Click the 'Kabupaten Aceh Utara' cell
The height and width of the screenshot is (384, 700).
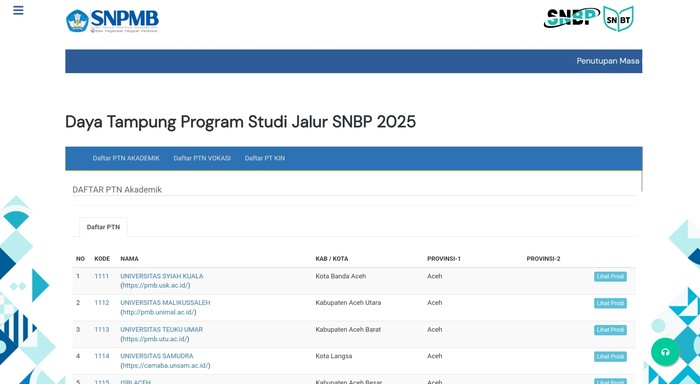point(348,302)
